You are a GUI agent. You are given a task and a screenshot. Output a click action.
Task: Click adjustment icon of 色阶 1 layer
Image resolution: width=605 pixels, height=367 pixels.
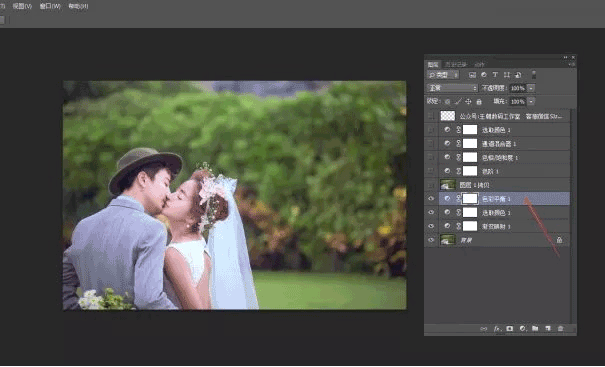point(447,171)
